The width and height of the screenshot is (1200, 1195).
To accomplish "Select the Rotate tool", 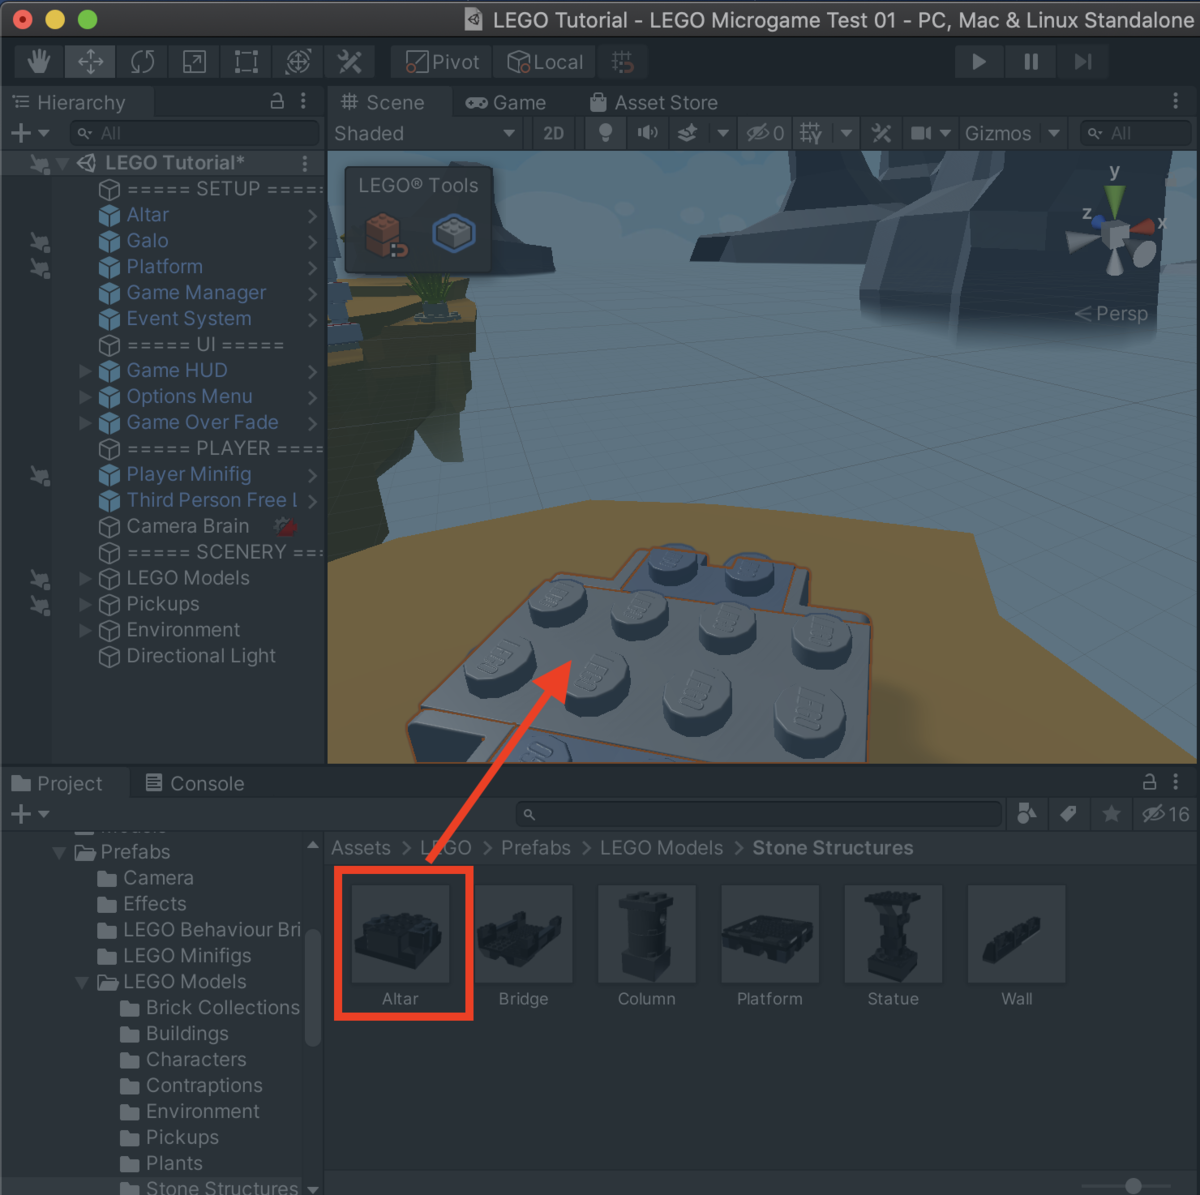I will (142, 62).
